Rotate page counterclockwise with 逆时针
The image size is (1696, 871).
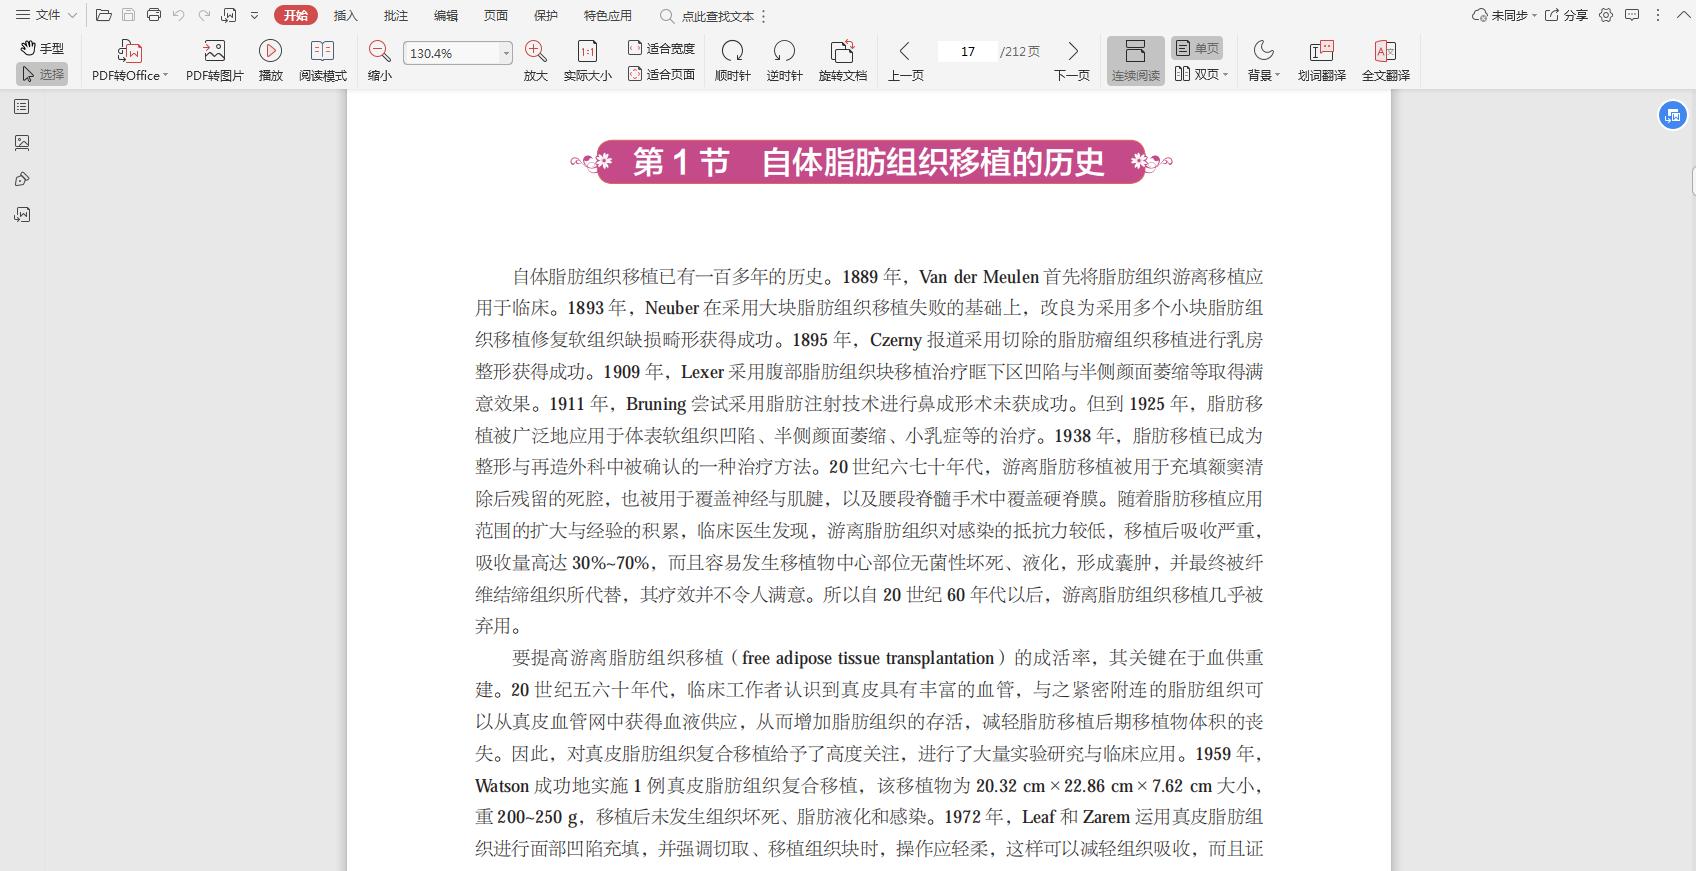click(x=784, y=61)
